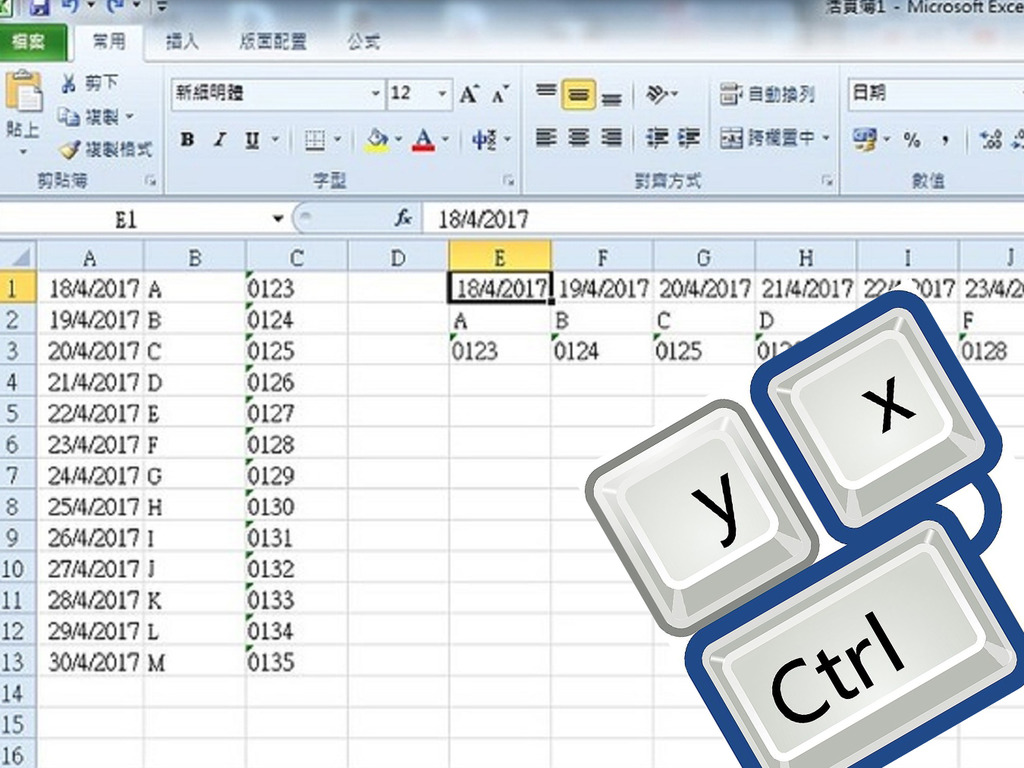The height and width of the screenshot is (768, 1024).
Task: Select column G header
Action: point(703,257)
